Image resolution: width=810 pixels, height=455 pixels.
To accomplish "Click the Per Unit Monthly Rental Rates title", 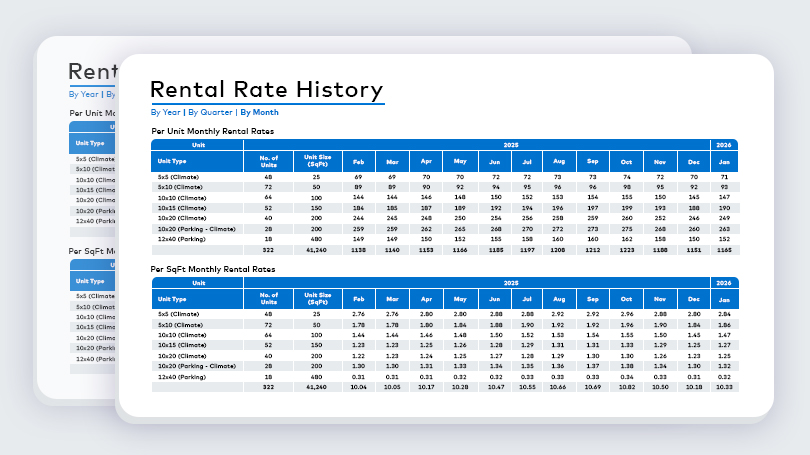I will tap(212, 131).
